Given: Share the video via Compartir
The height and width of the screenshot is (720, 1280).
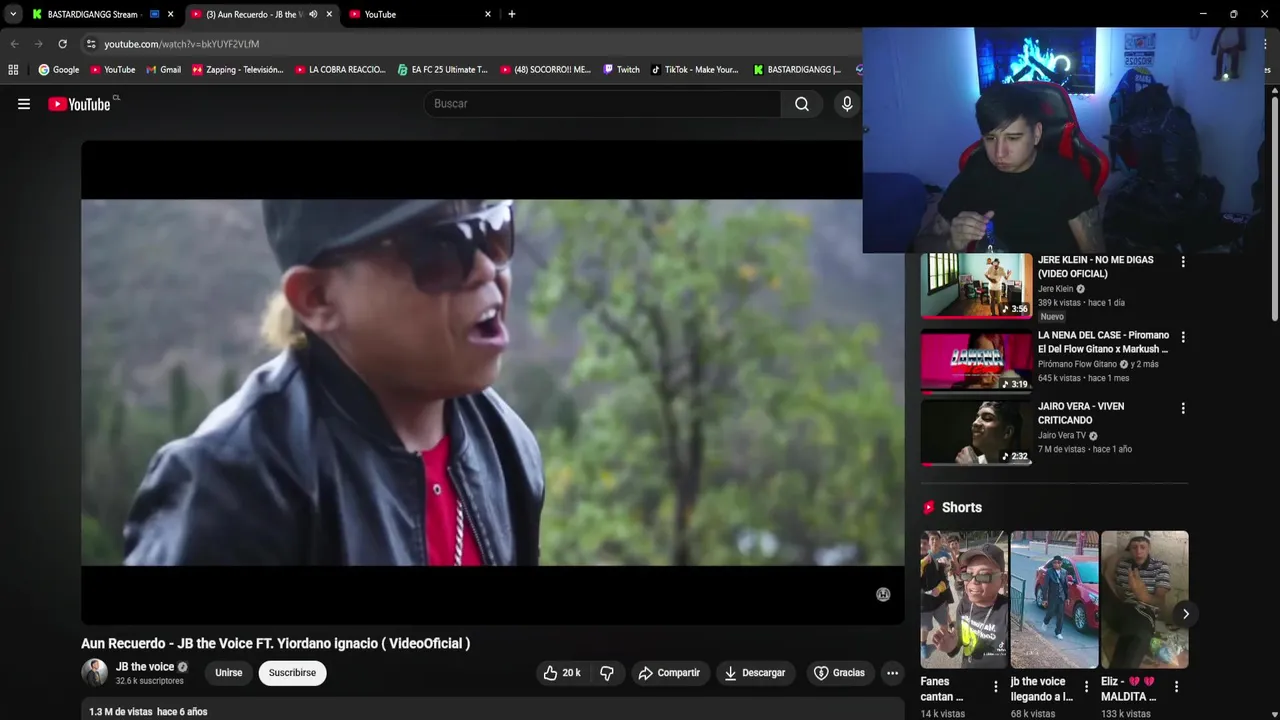Looking at the screenshot, I should [x=670, y=673].
